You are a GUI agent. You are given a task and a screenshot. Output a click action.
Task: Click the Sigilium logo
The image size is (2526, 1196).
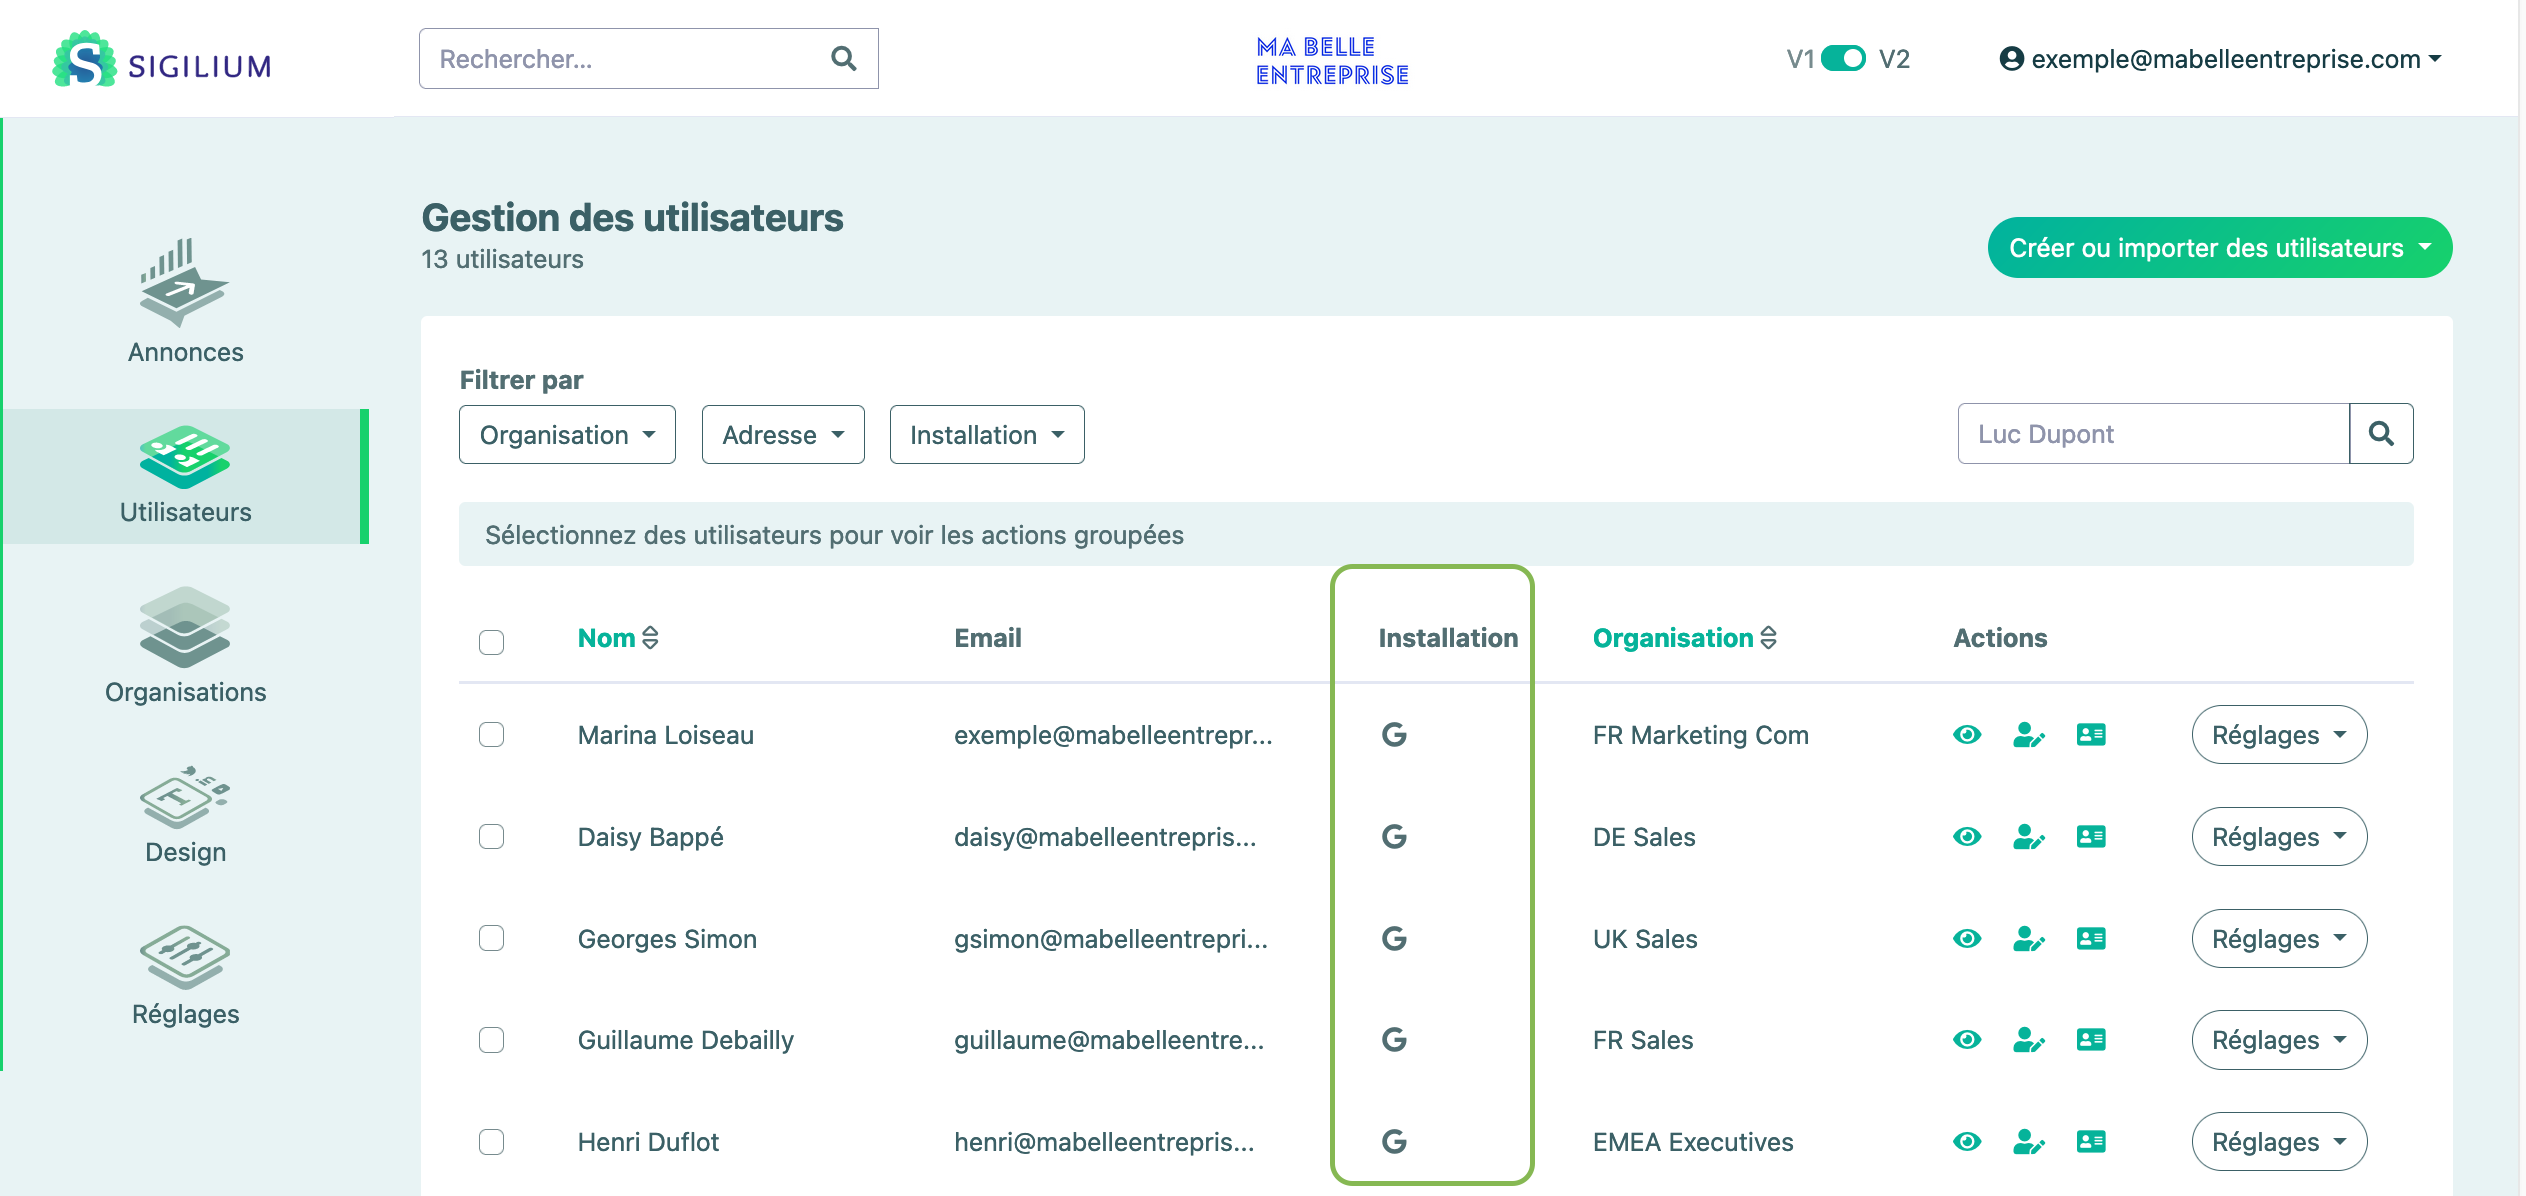(x=162, y=60)
